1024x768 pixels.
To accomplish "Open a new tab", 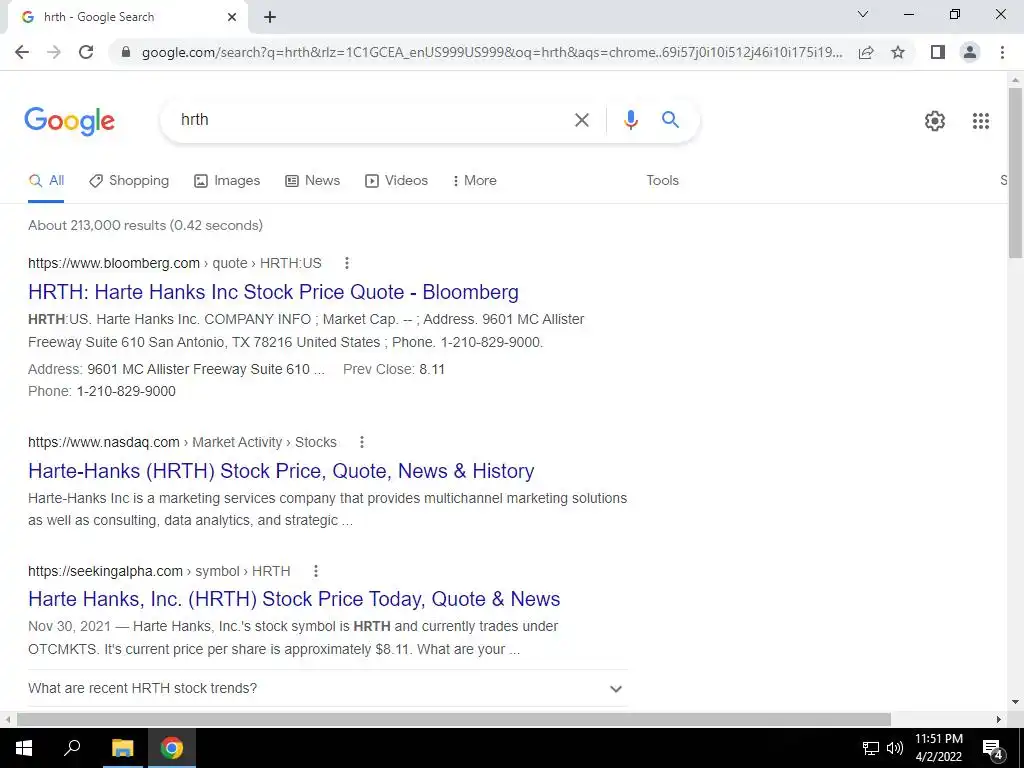I will click(x=270, y=18).
